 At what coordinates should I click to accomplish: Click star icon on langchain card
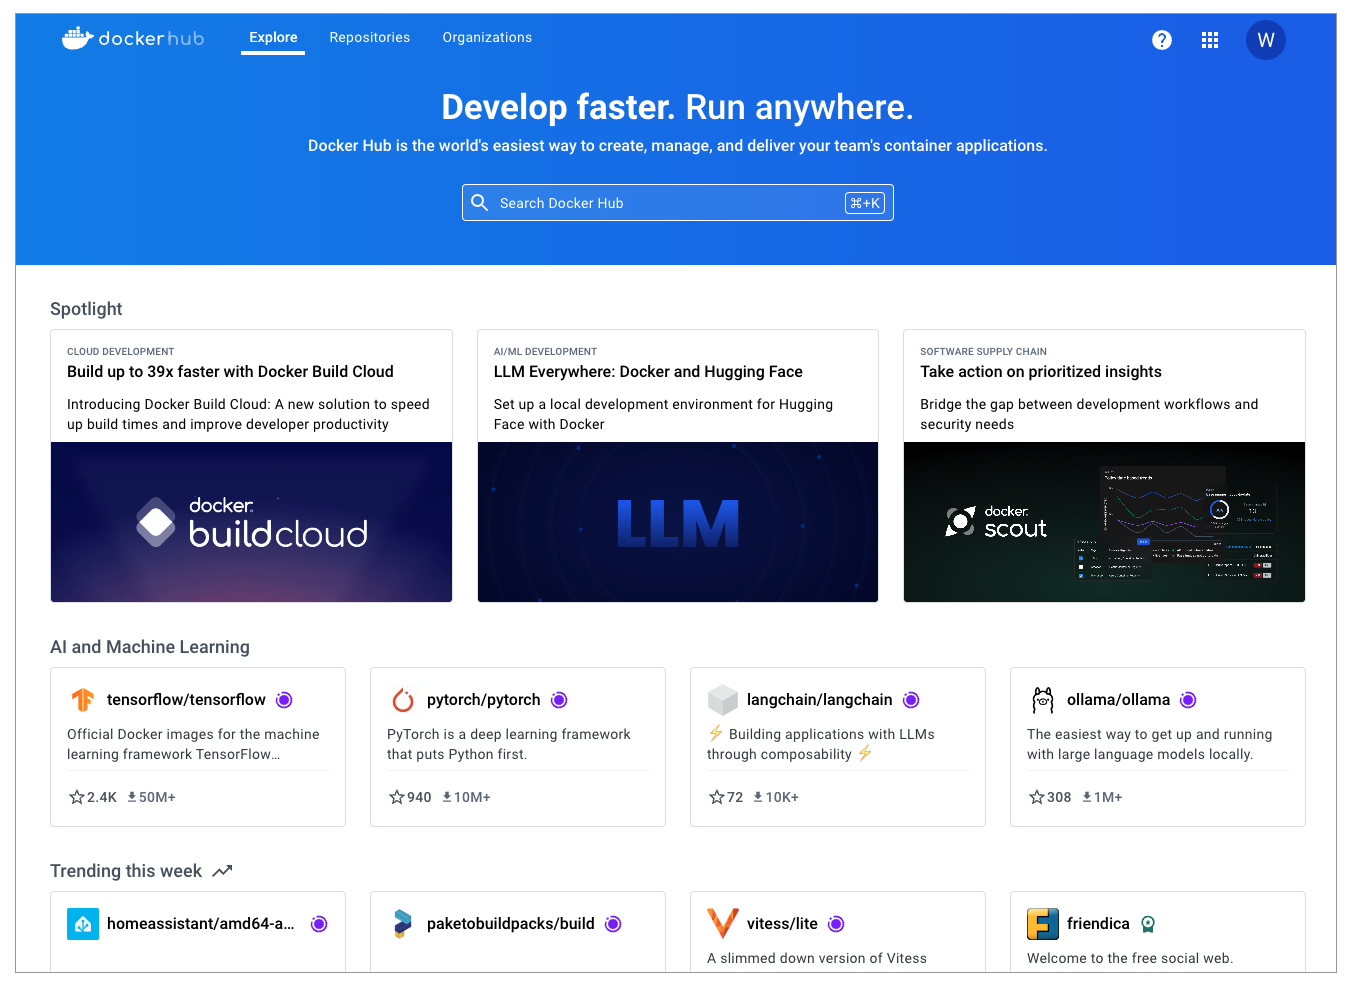pyautogui.click(x=716, y=797)
